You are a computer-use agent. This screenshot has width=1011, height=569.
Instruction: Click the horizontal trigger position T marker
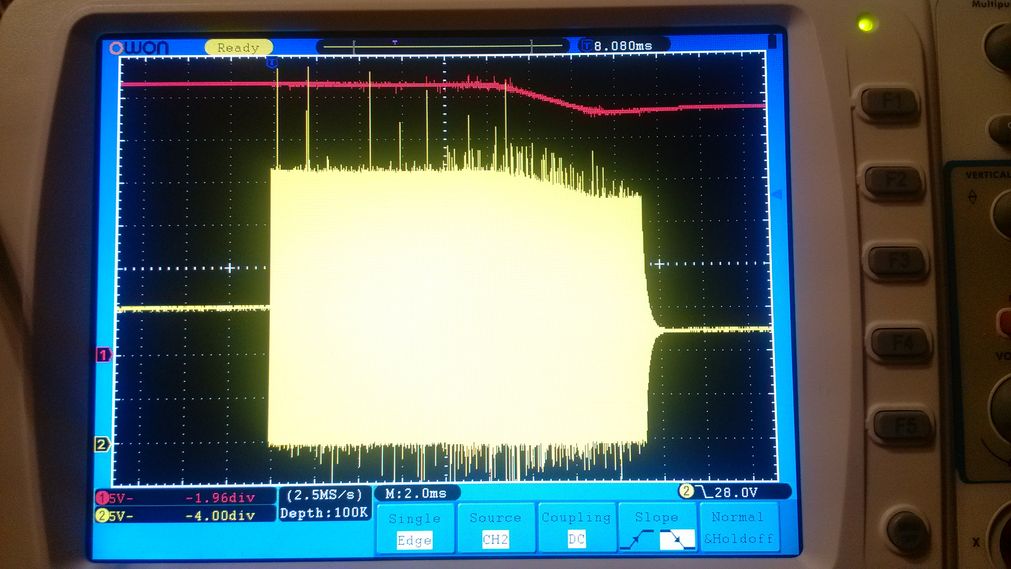coord(272,62)
